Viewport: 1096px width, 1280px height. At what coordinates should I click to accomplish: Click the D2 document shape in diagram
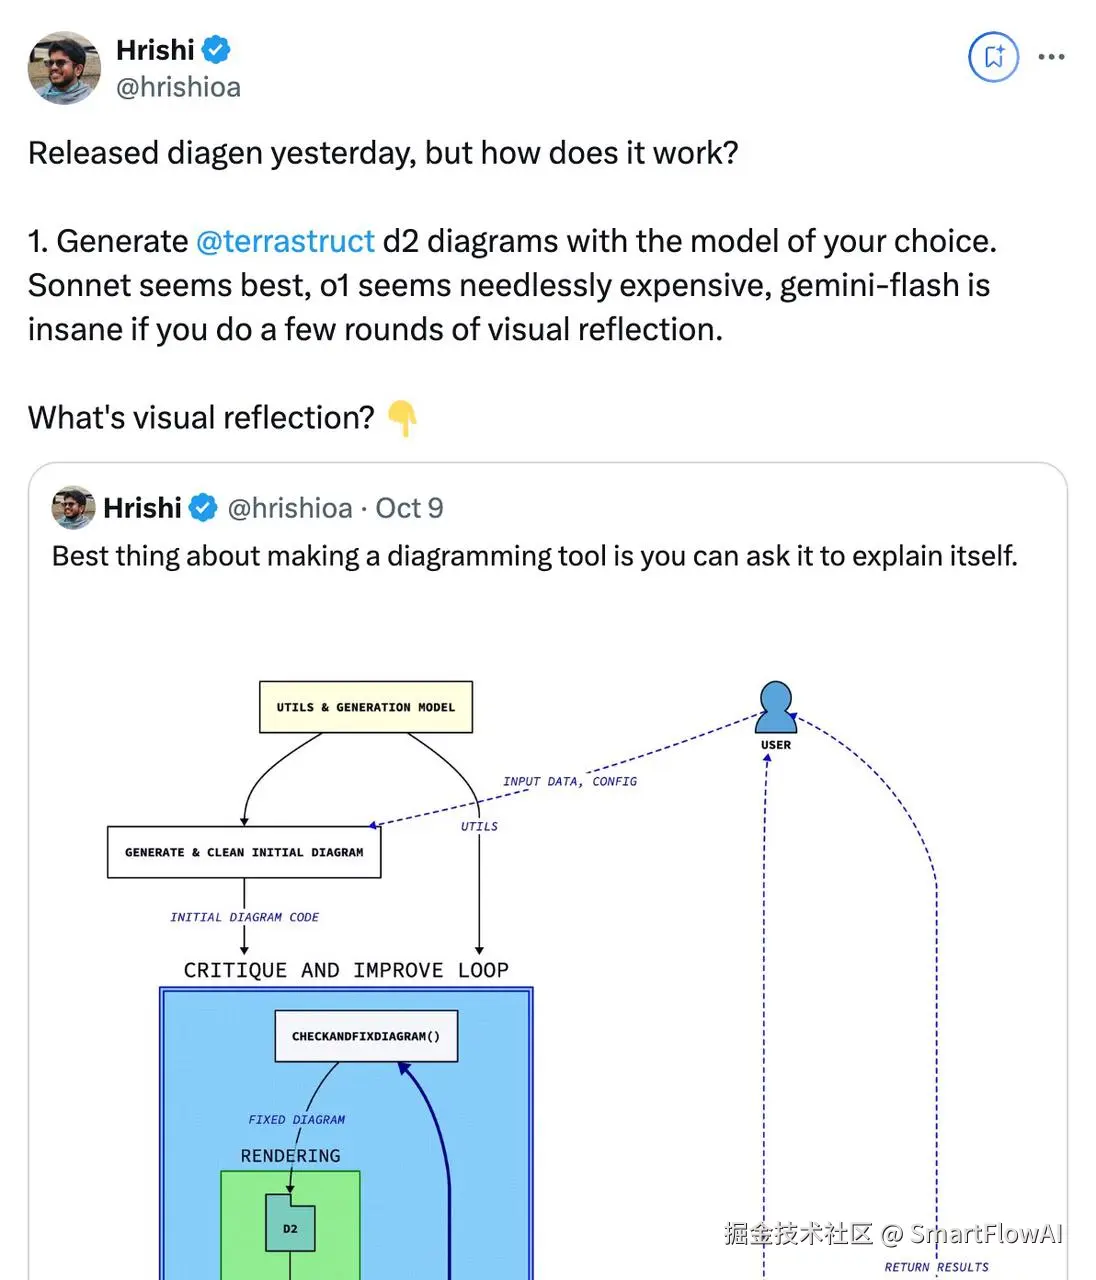tap(290, 1224)
